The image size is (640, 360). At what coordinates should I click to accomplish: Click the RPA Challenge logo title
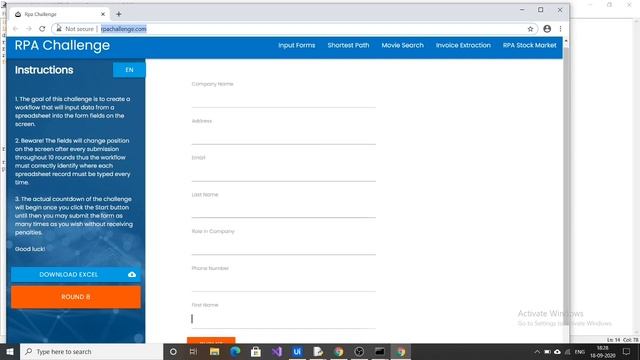click(x=62, y=45)
